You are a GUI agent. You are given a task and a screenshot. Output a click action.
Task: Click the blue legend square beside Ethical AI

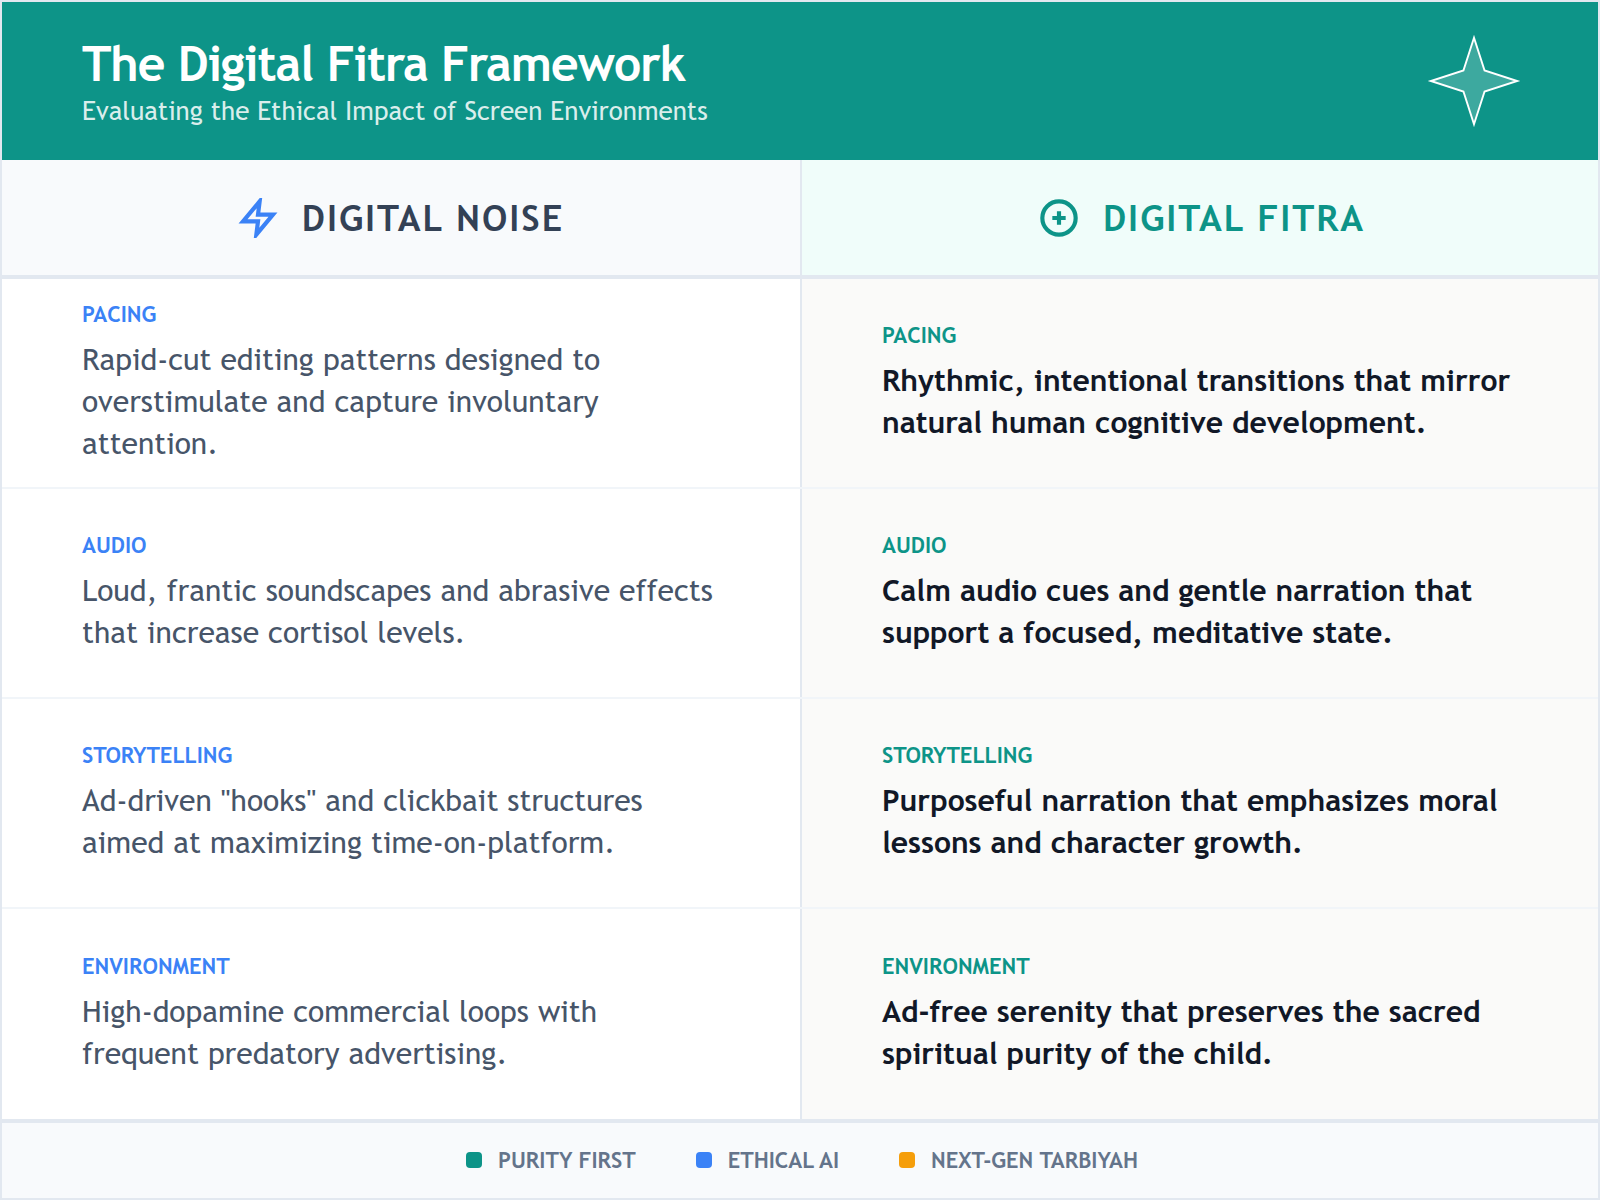702,1160
